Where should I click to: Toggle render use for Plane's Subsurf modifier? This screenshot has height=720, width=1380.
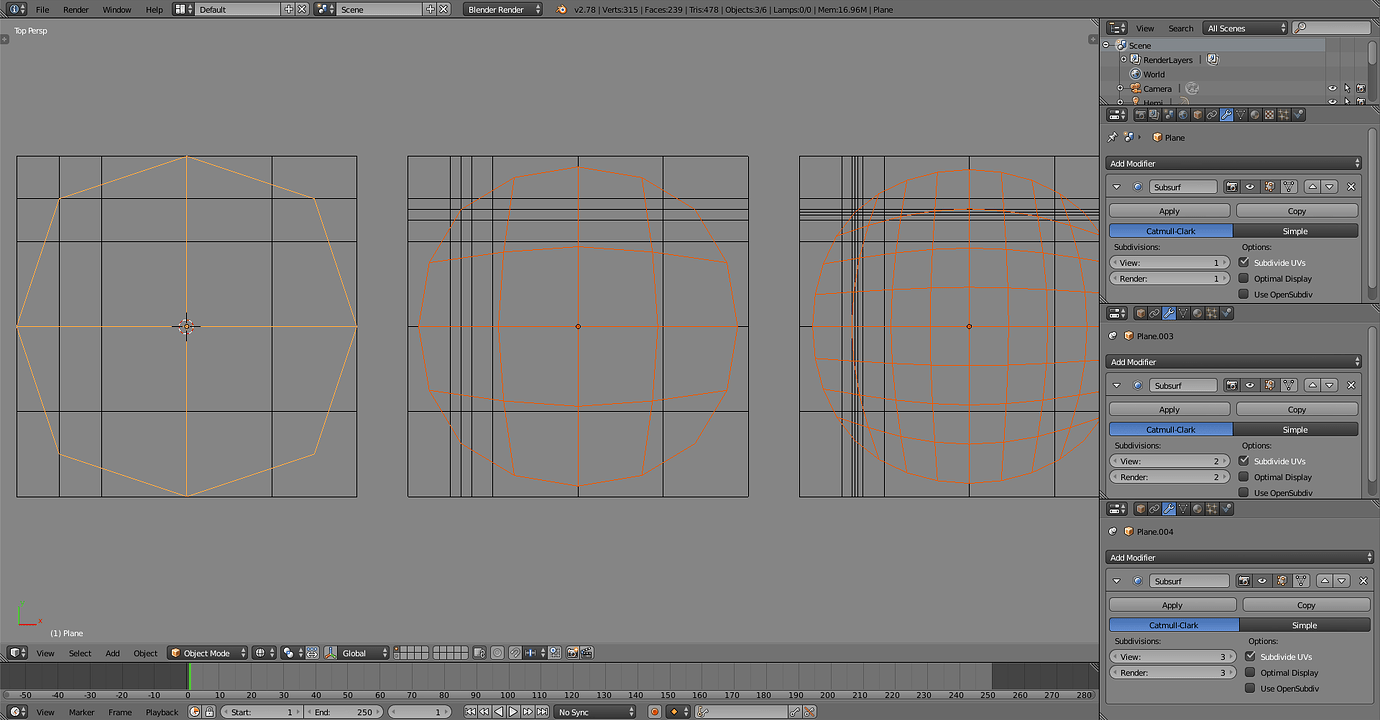coord(1232,187)
